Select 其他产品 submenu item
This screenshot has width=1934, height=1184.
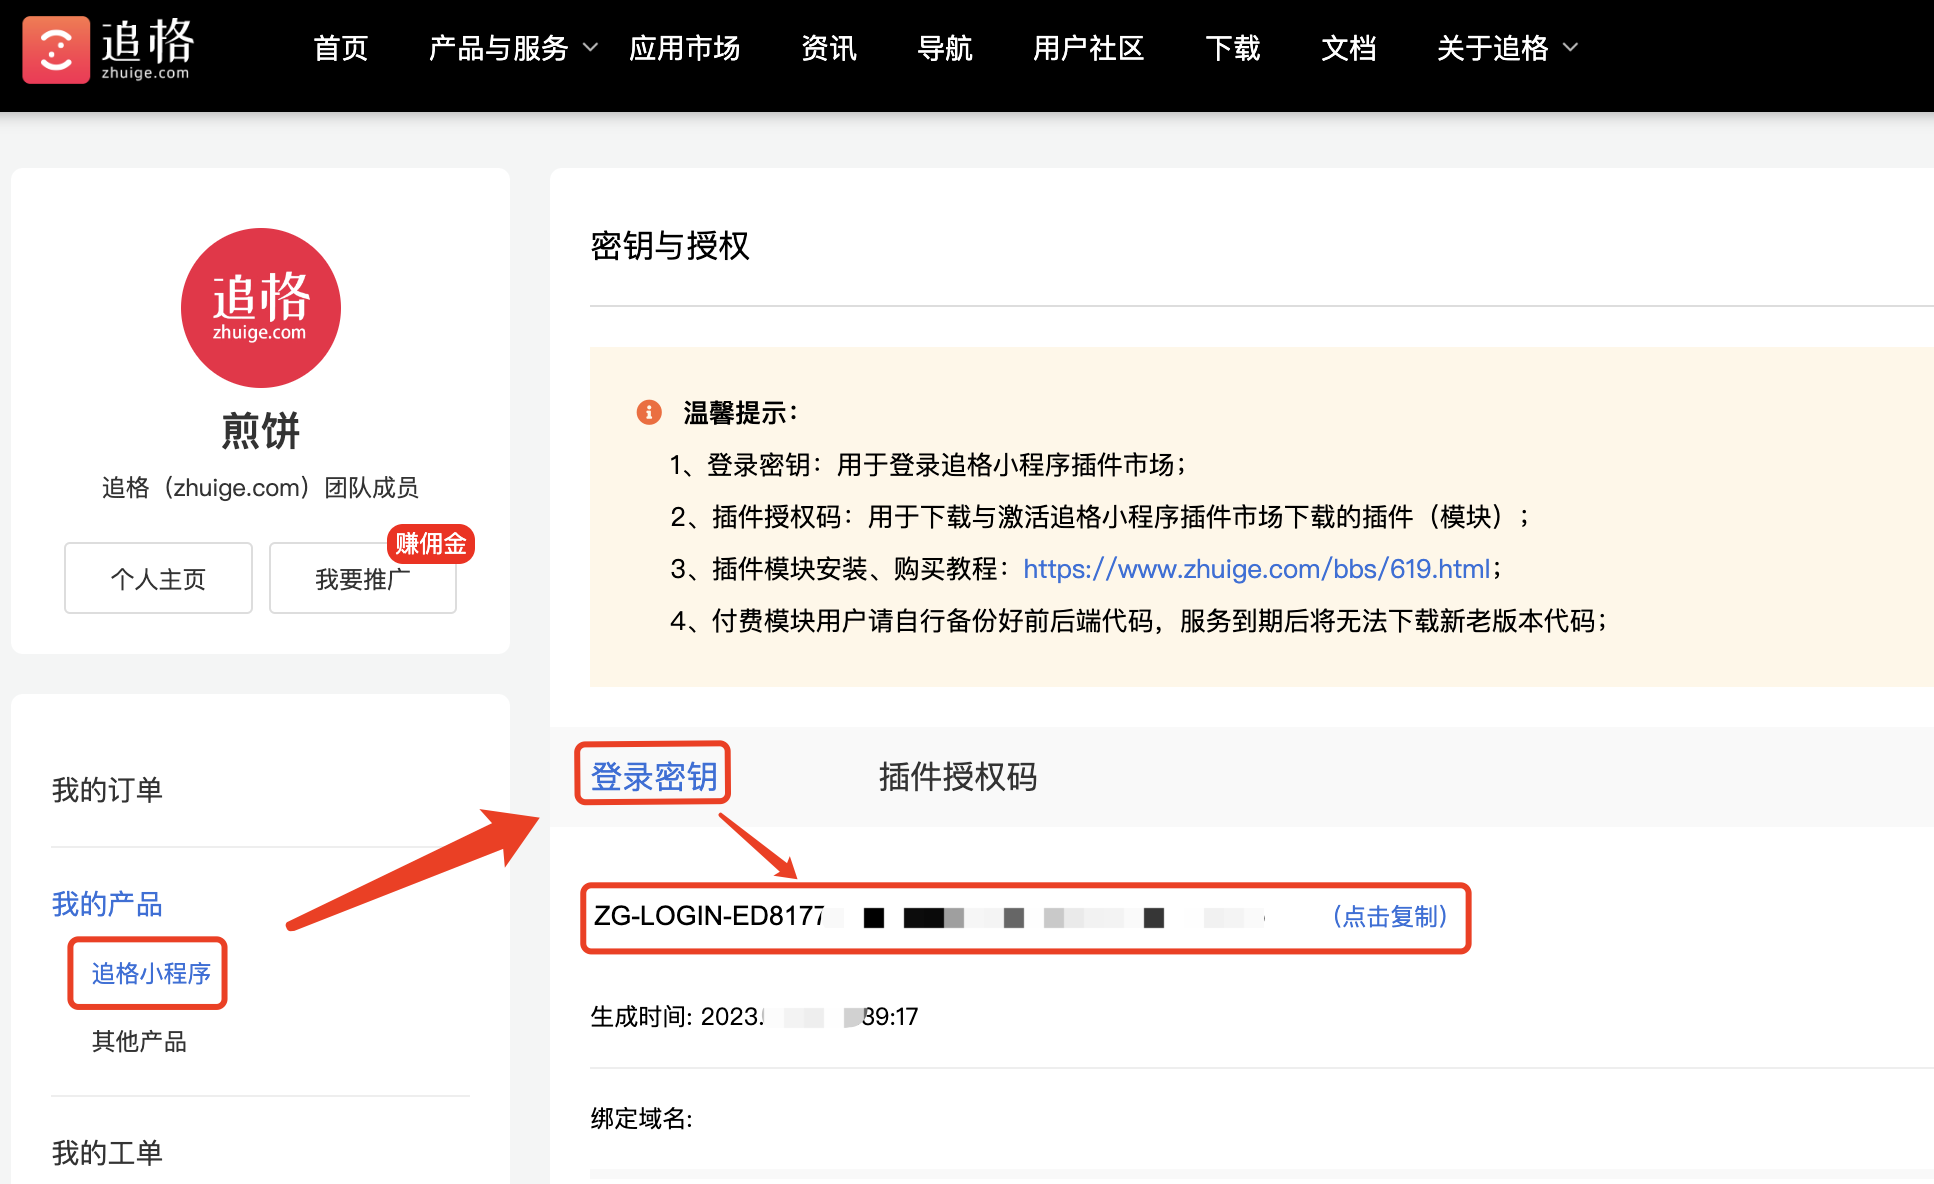[139, 1041]
